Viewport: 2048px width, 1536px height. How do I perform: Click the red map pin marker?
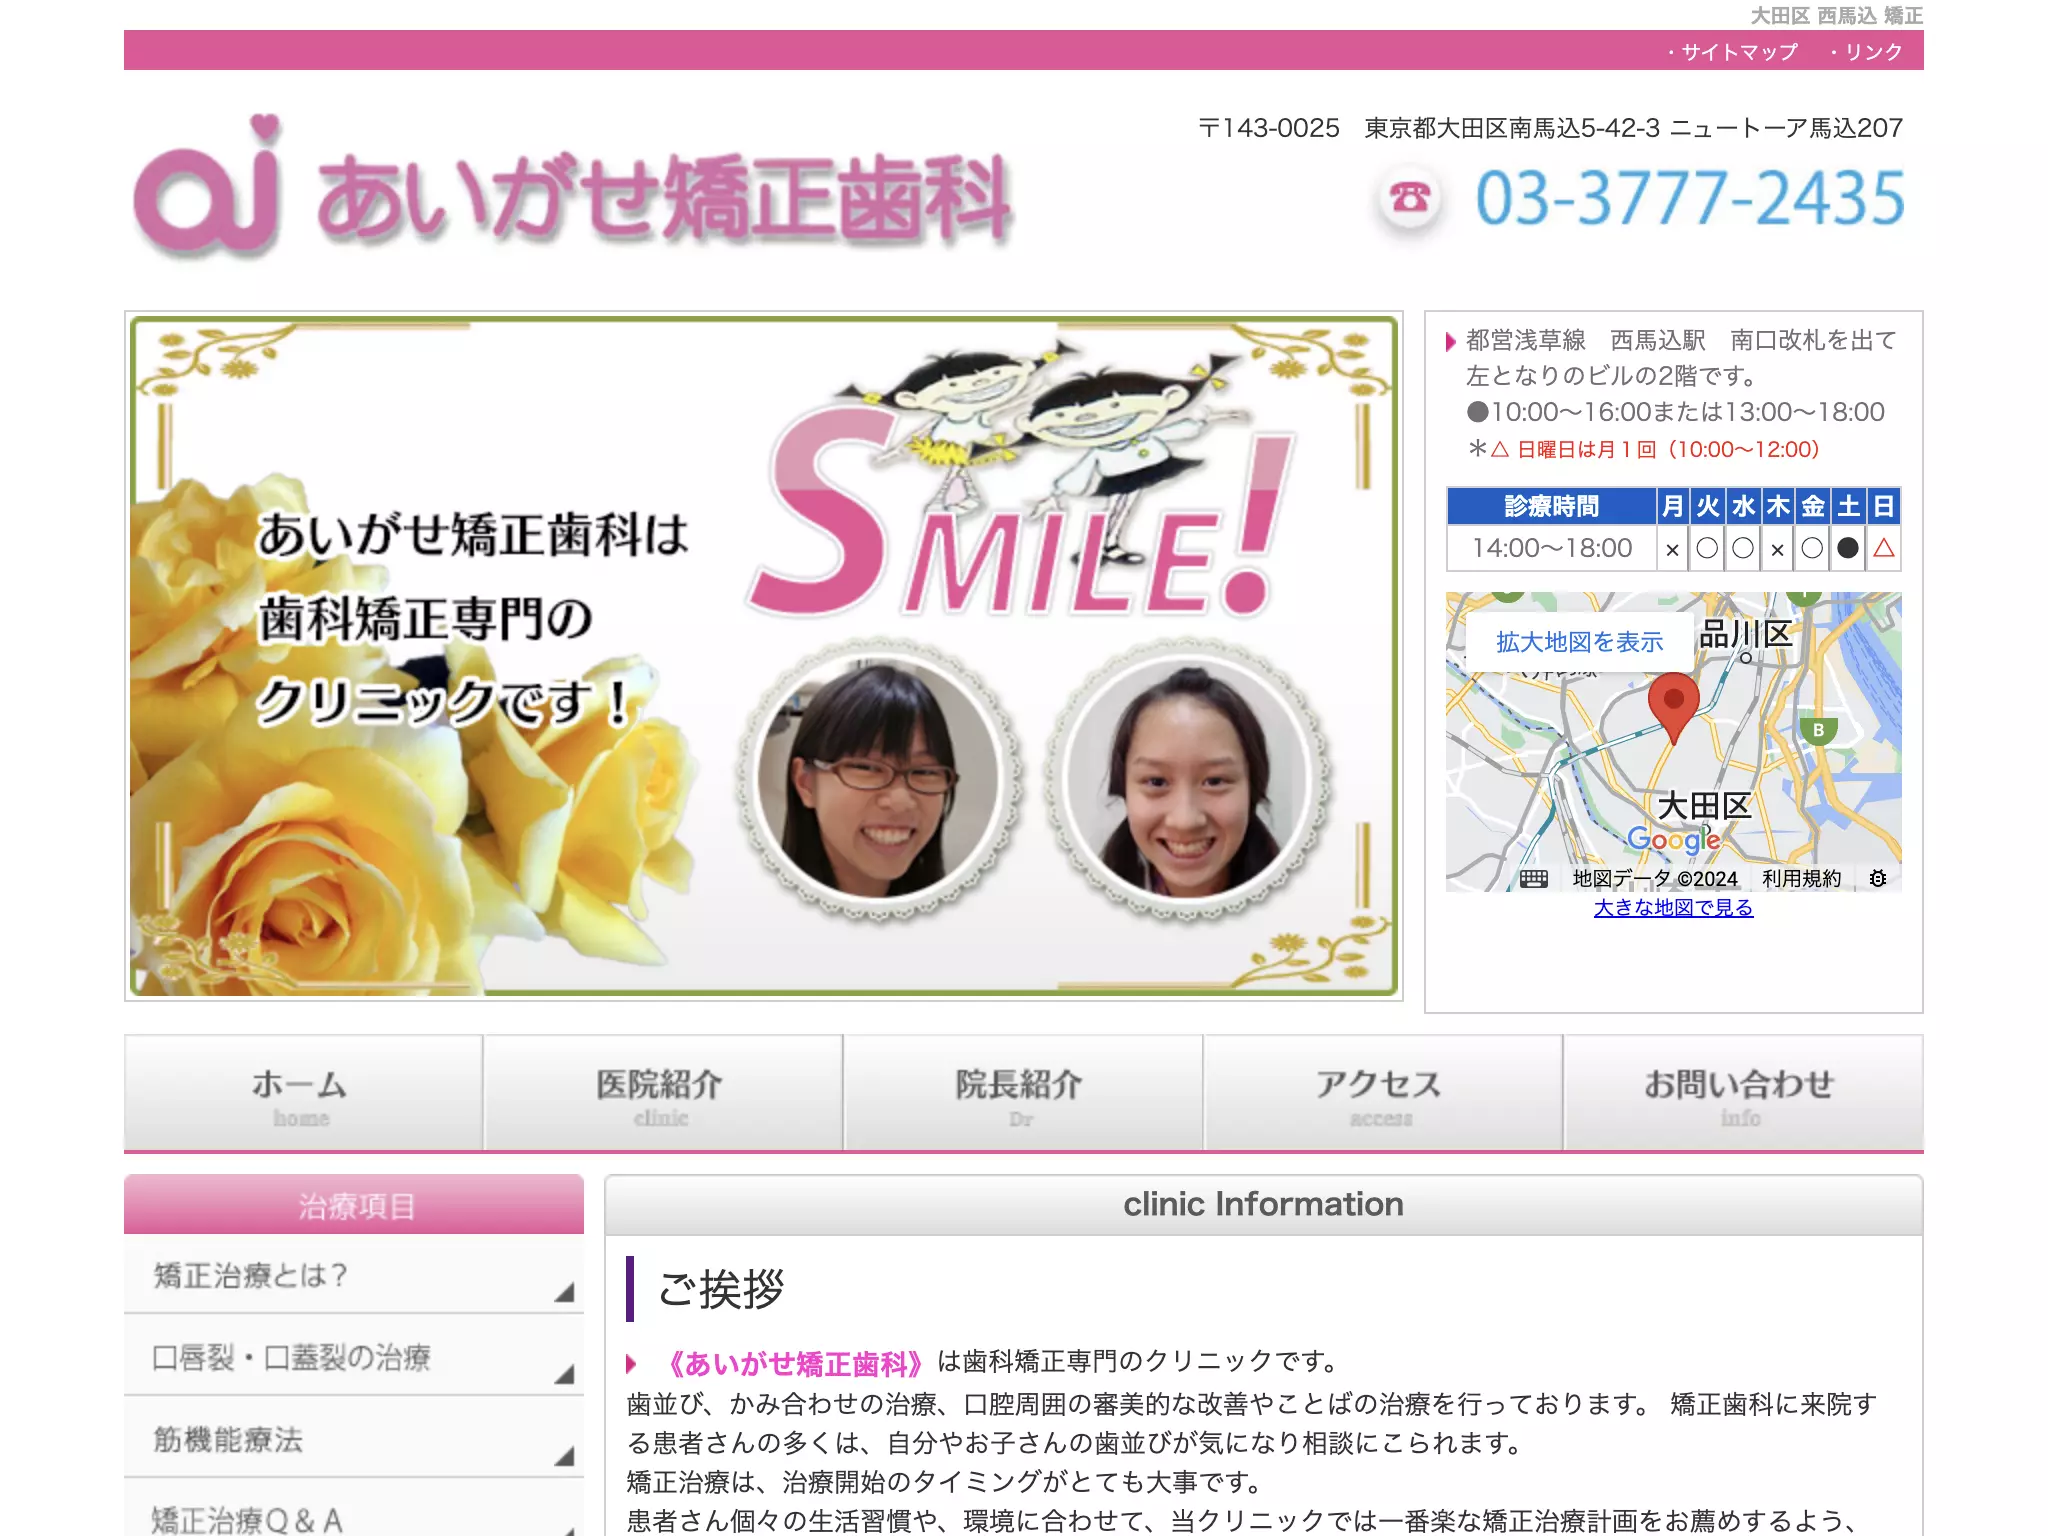click(1673, 707)
